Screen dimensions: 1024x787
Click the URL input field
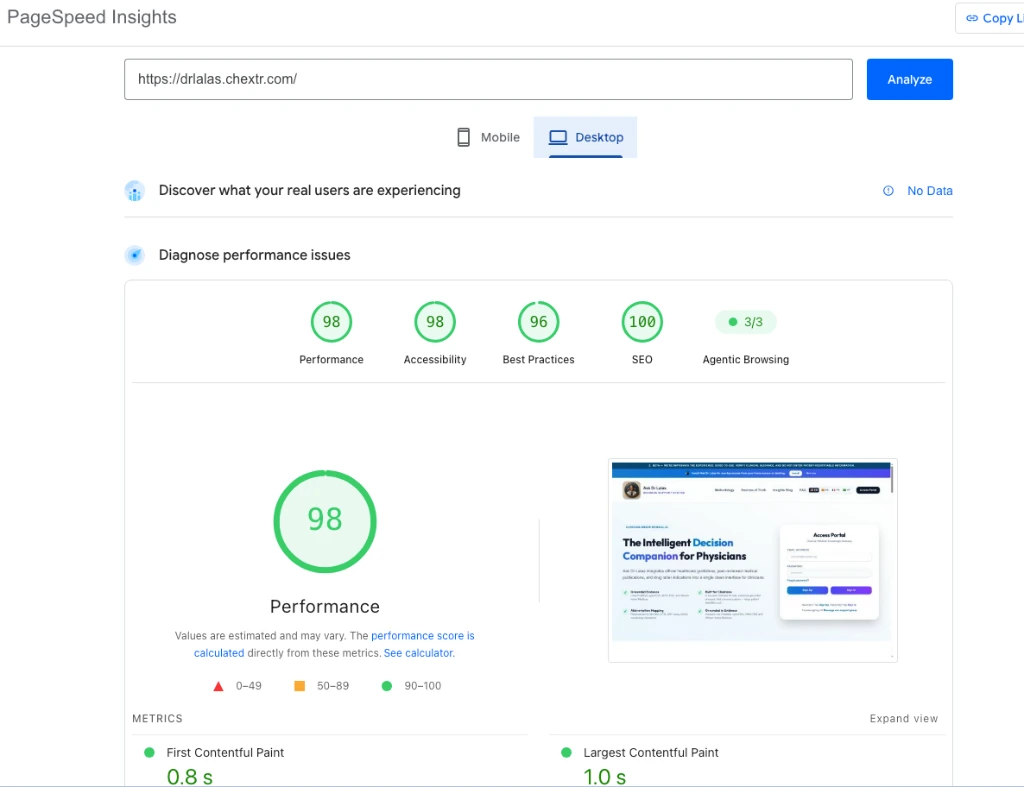click(488, 79)
